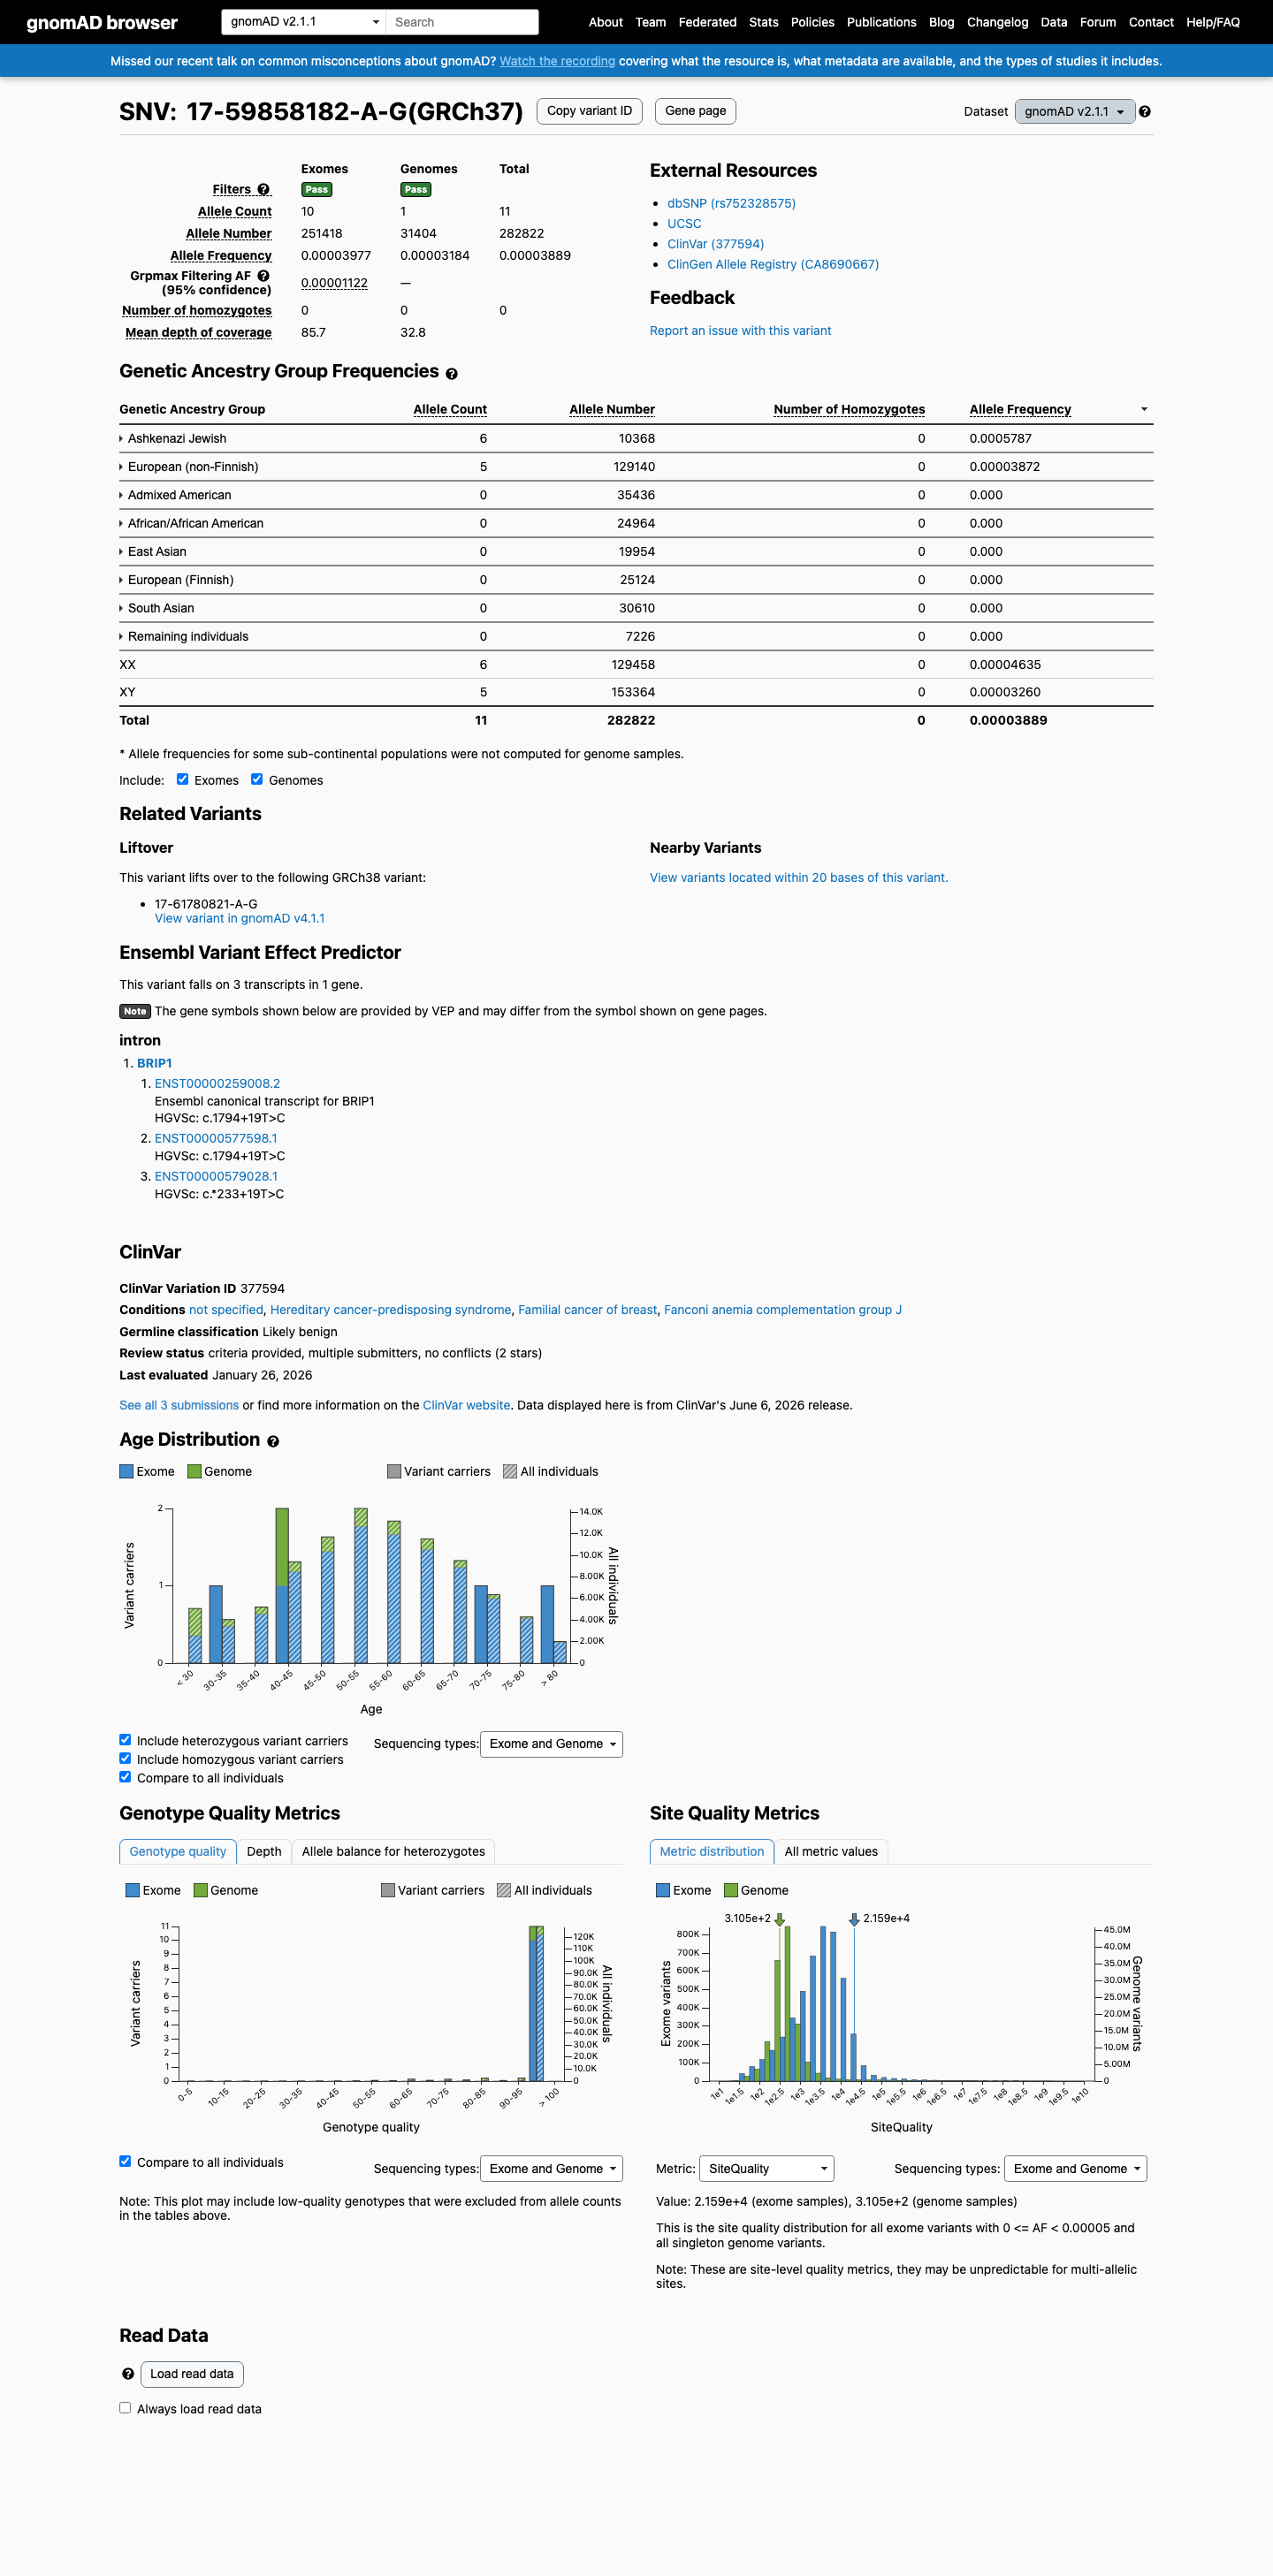Toggle the Exomes include checkbox
The image size is (1273, 2576).
182,780
